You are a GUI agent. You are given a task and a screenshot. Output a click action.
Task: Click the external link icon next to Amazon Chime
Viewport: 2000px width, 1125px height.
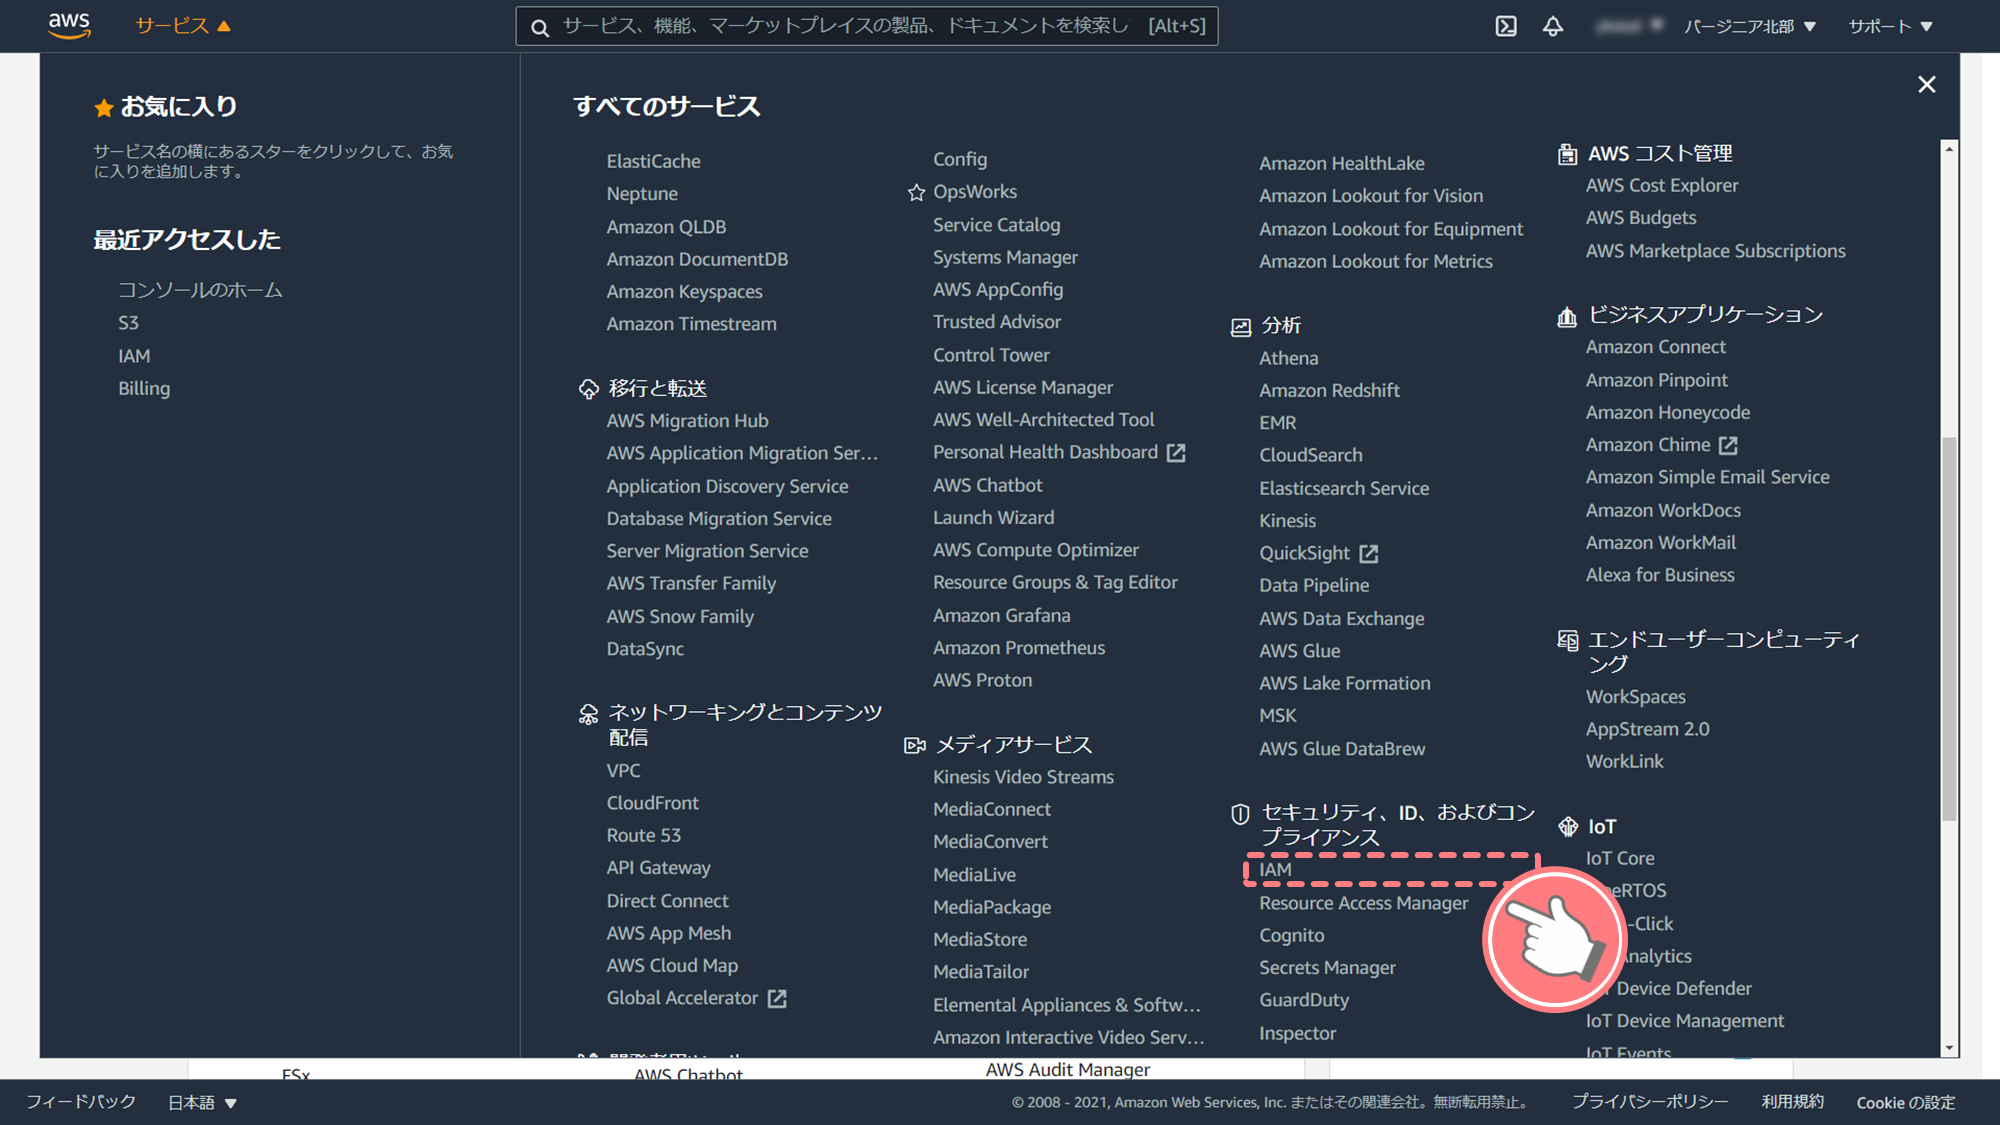coord(1728,445)
